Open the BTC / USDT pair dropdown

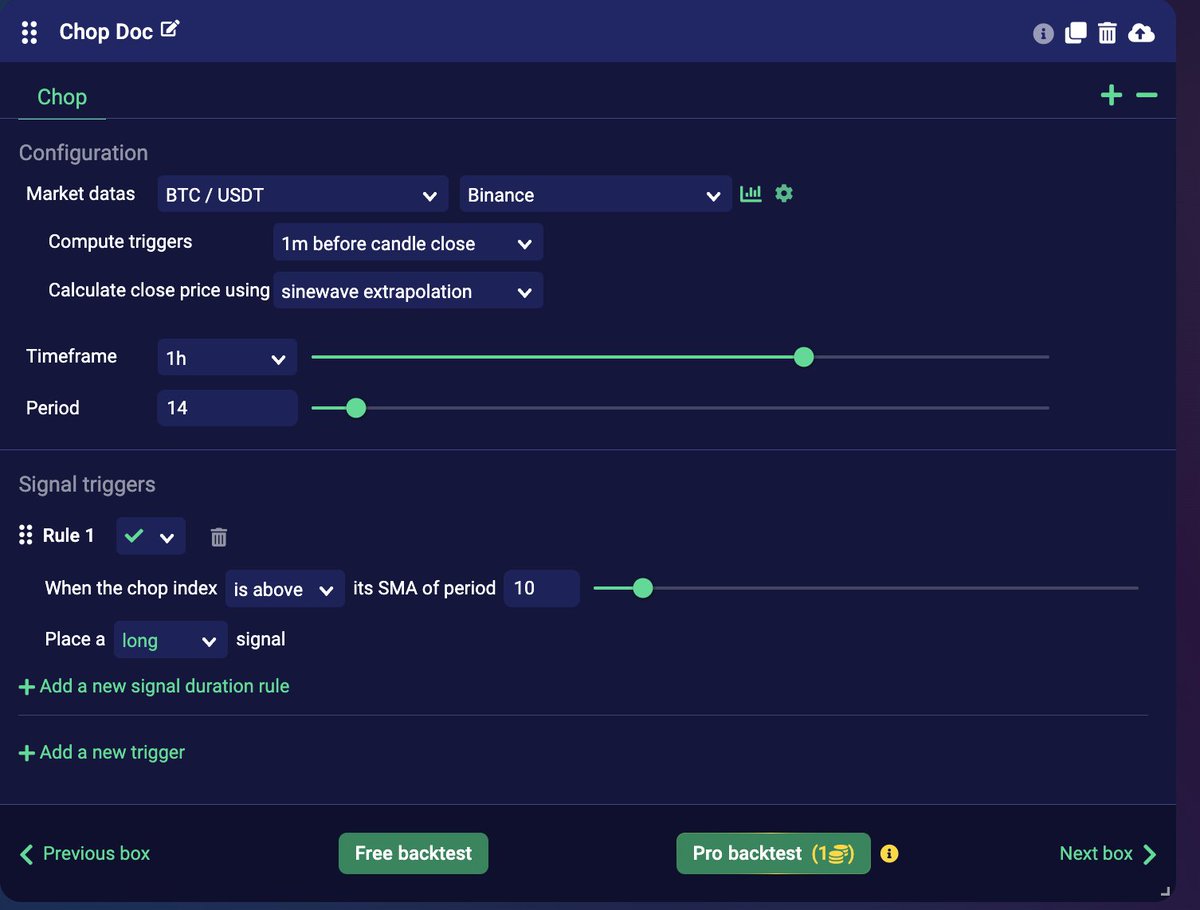[x=302, y=195]
